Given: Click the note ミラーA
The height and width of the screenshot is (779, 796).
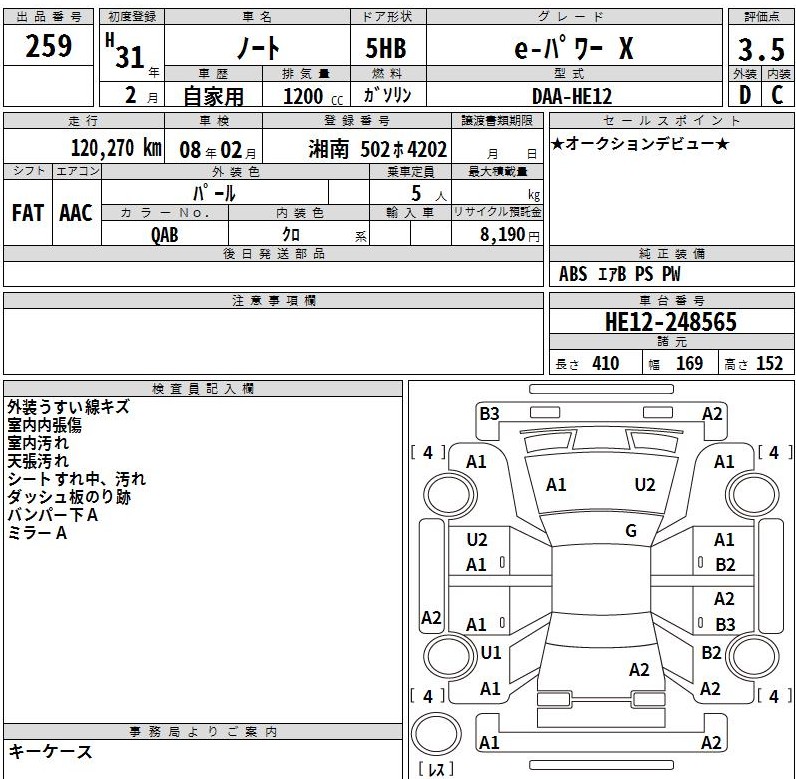Looking at the screenshot, I should 37,533.
